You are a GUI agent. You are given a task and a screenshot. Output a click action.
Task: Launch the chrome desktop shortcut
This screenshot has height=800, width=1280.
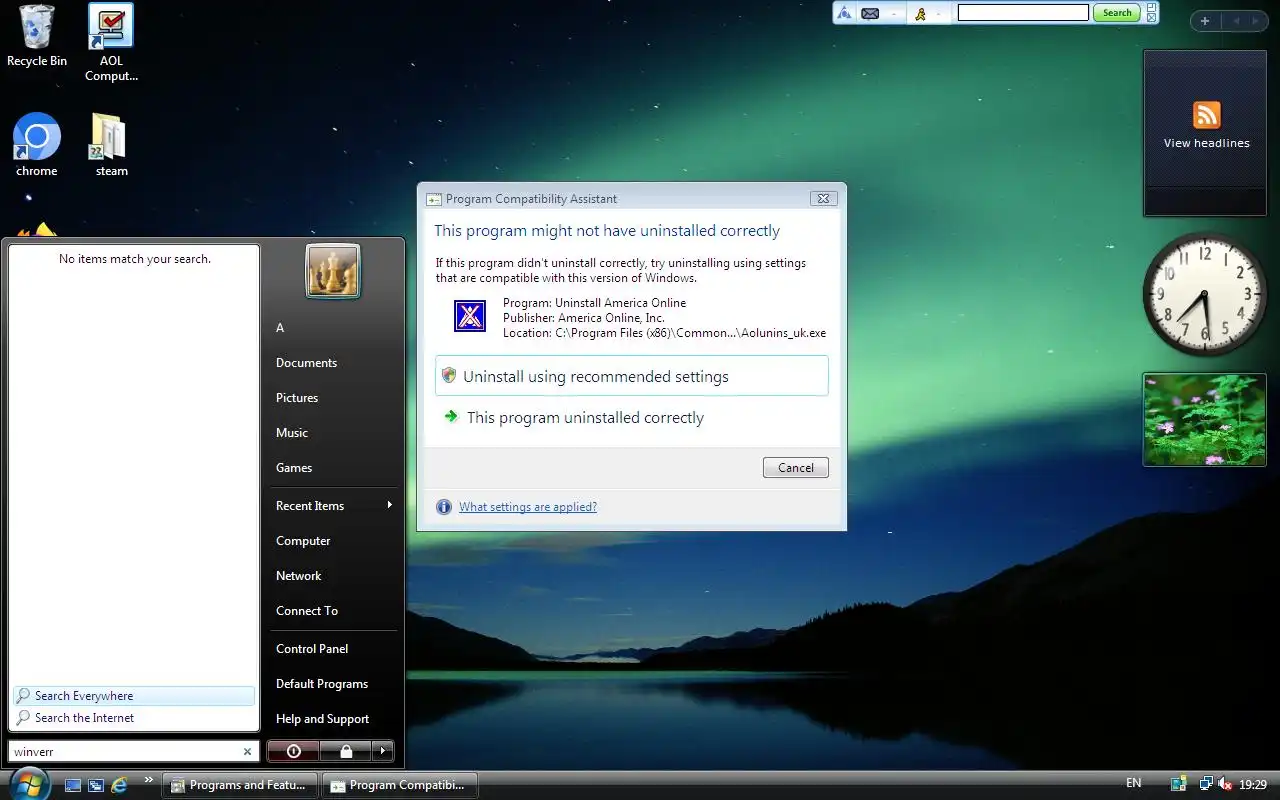coord(37,145)
